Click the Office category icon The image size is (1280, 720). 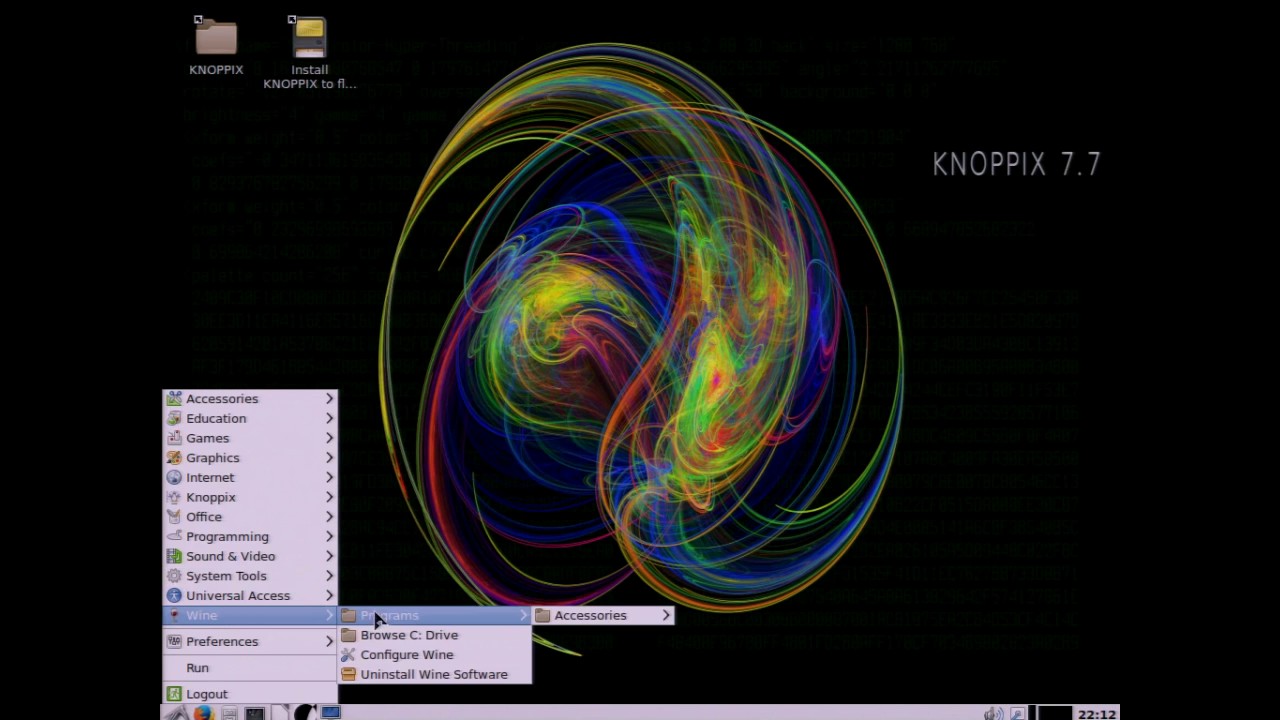[x=174, y=517]
